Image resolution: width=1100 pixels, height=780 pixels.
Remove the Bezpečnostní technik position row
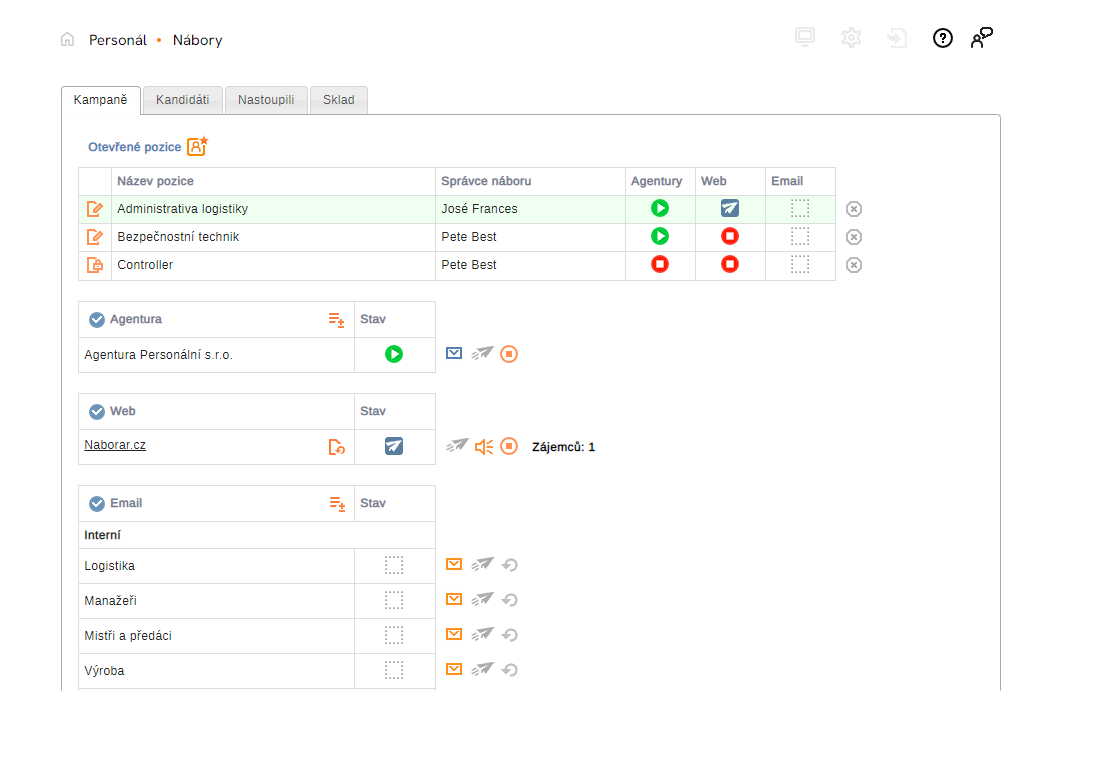click(854, 237)
